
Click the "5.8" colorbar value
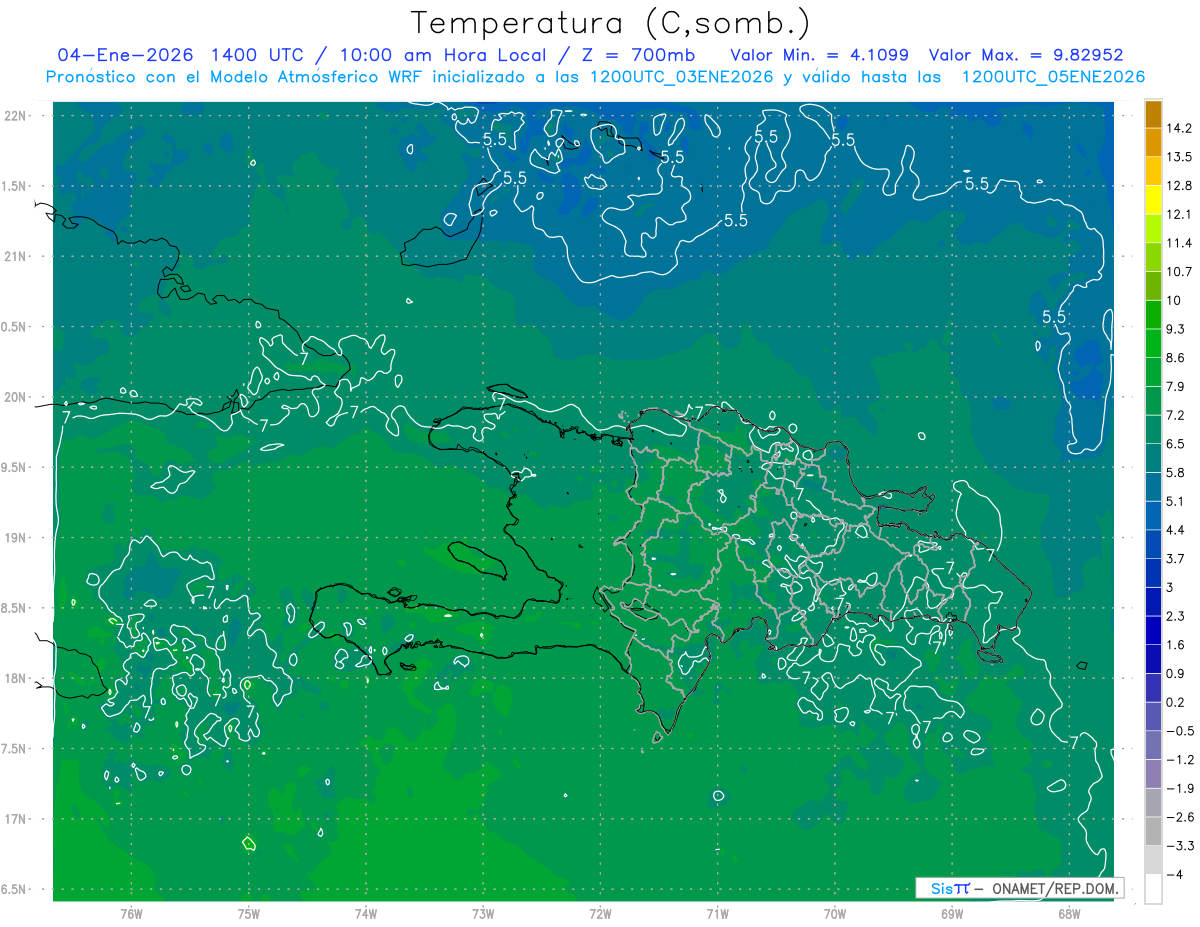click(x=1176, y=472)
